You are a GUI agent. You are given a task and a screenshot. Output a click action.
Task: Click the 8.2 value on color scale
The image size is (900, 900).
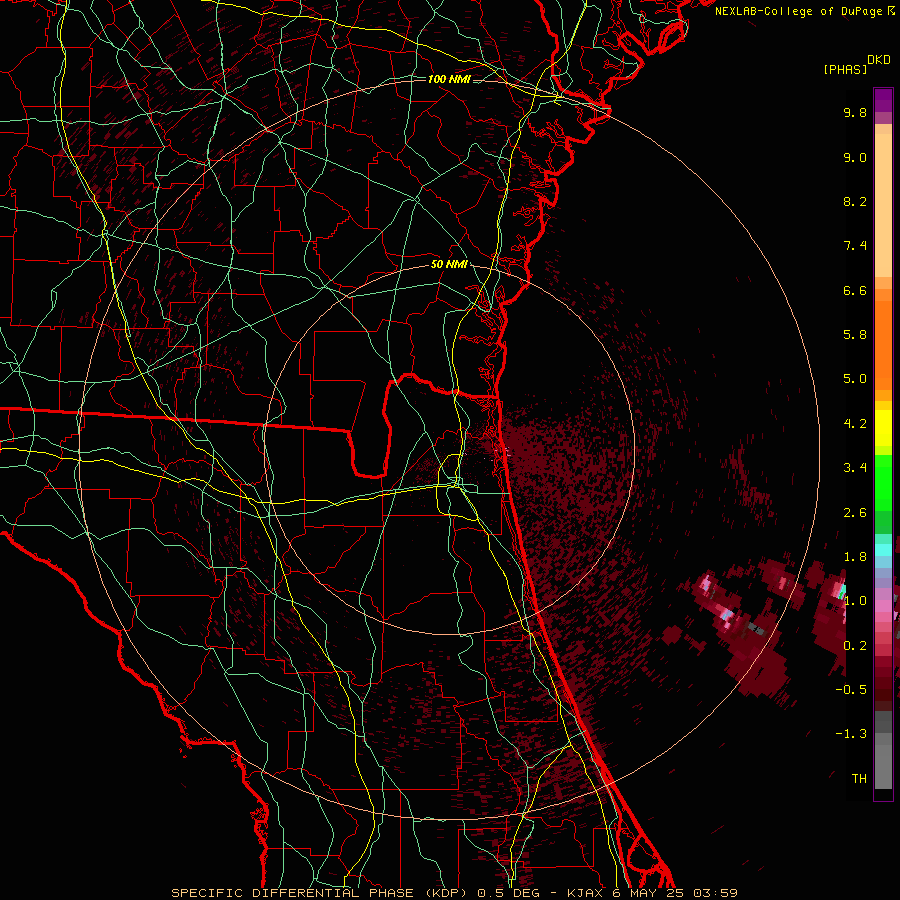(x=855, y=201)
